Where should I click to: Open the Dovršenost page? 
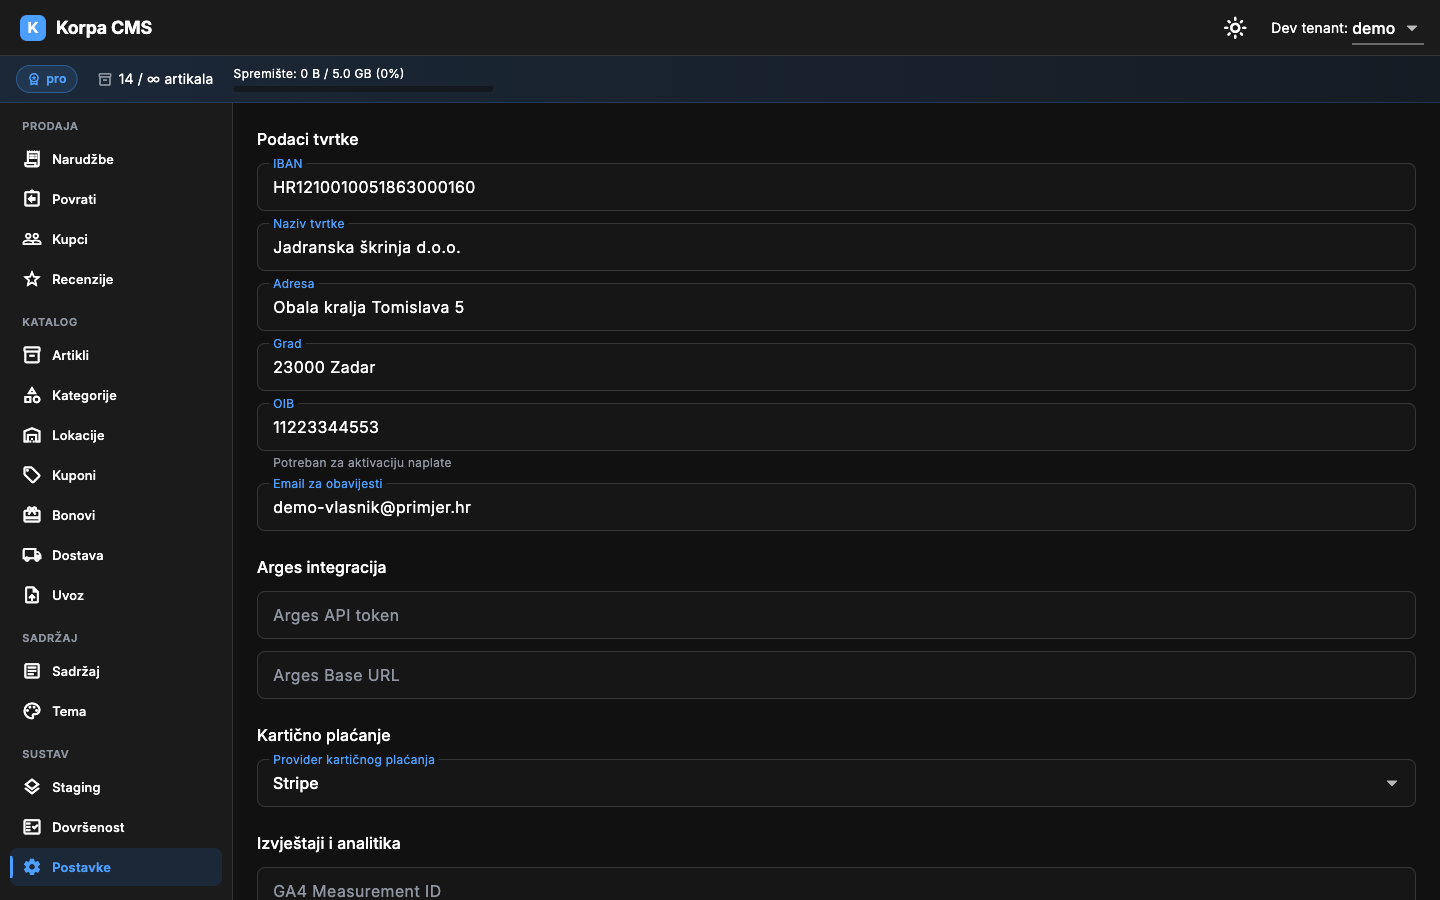116,827
